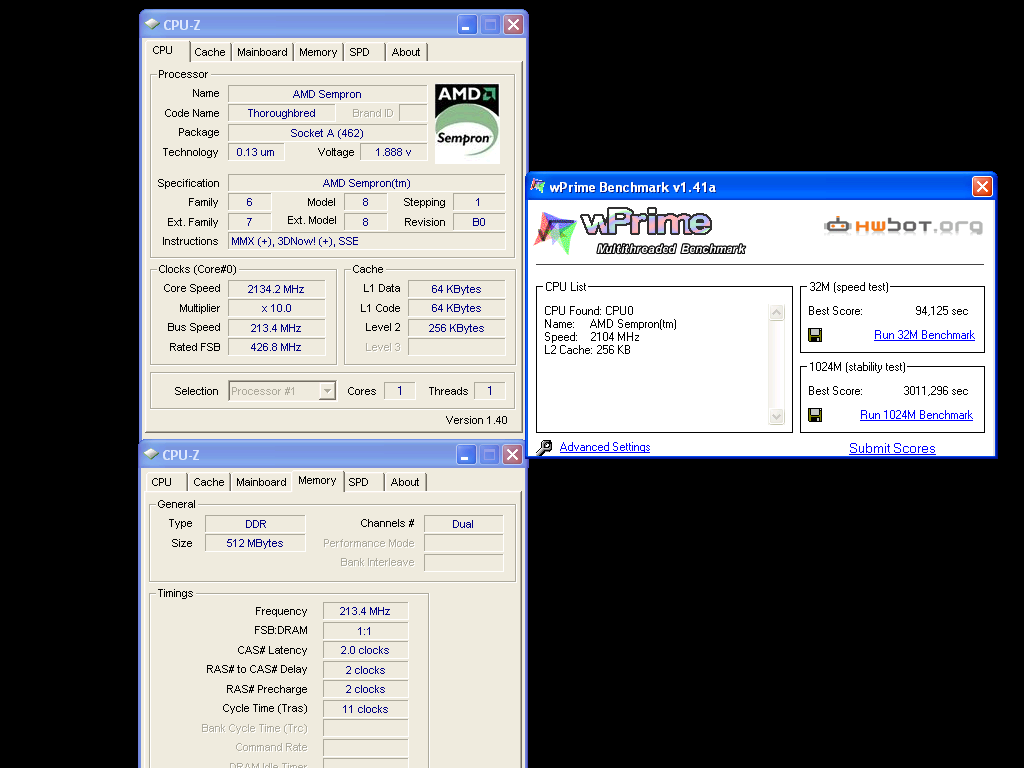
Task: Open About tab in top CPU-Z window
Action: (x=406, y=52)
